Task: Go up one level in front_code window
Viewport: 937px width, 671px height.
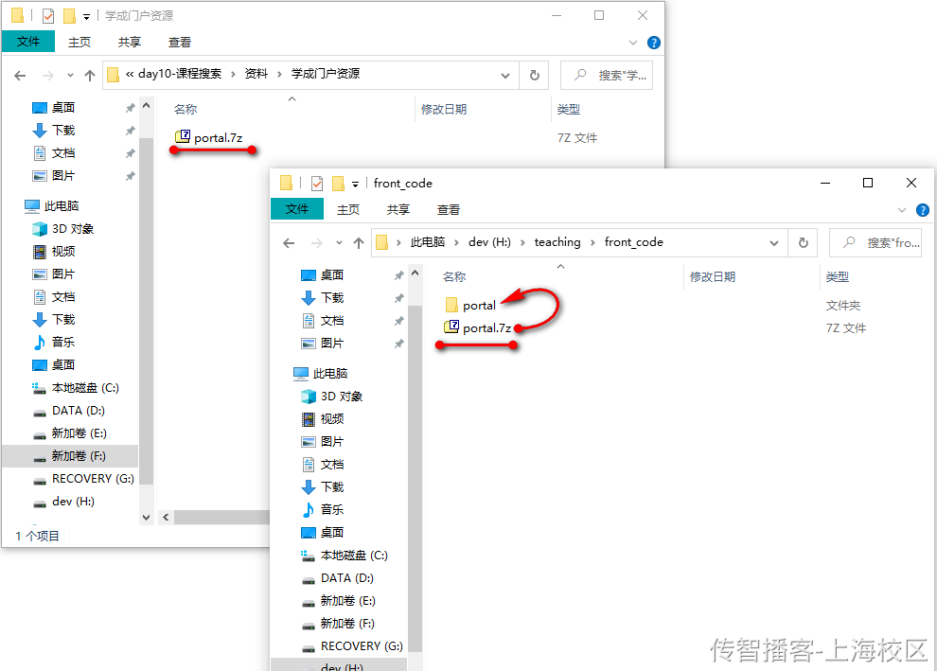Action: (x=359, y=243)
